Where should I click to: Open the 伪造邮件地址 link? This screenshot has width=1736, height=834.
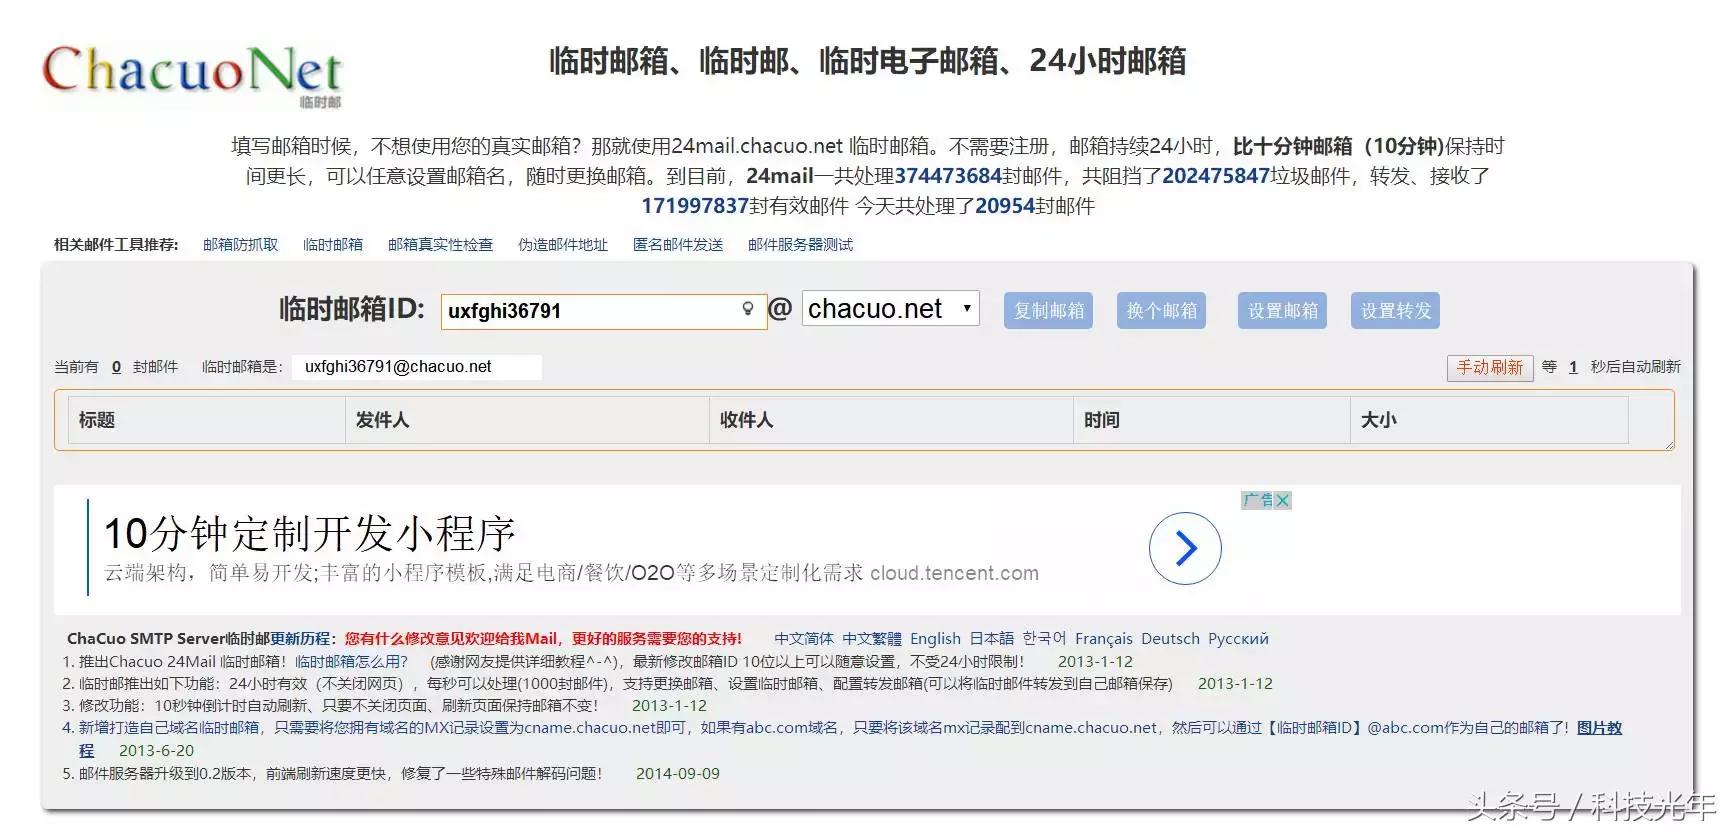pyautogui.click(x=563, y=245)
